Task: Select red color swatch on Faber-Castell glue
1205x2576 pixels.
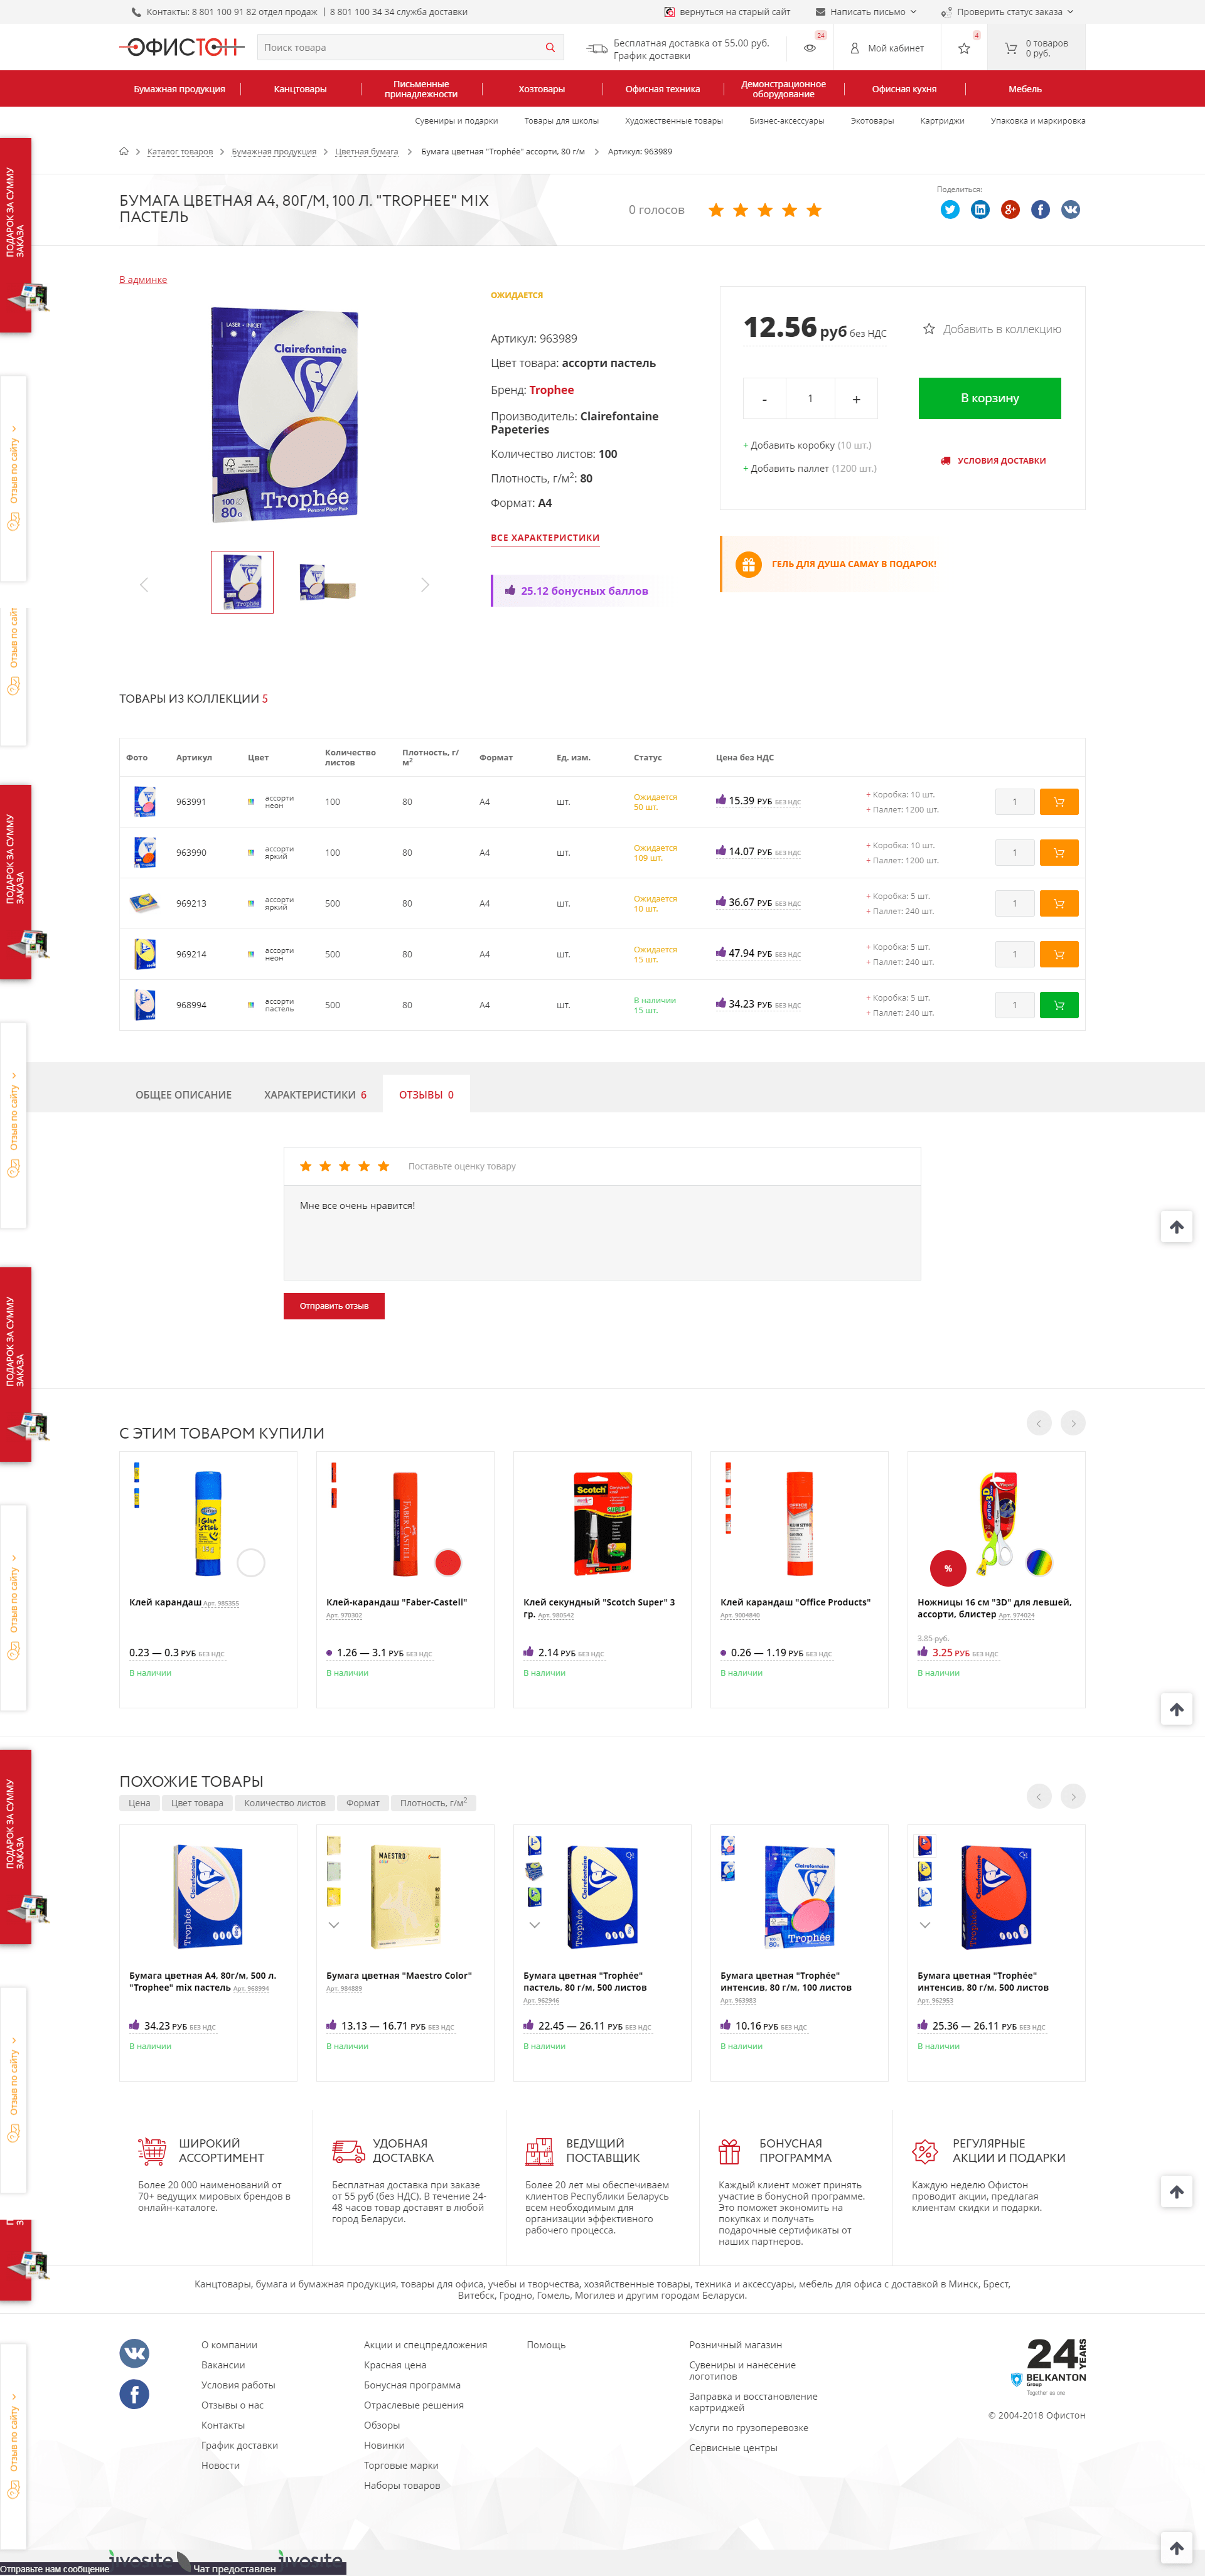Action: [x=448, y=1563]
